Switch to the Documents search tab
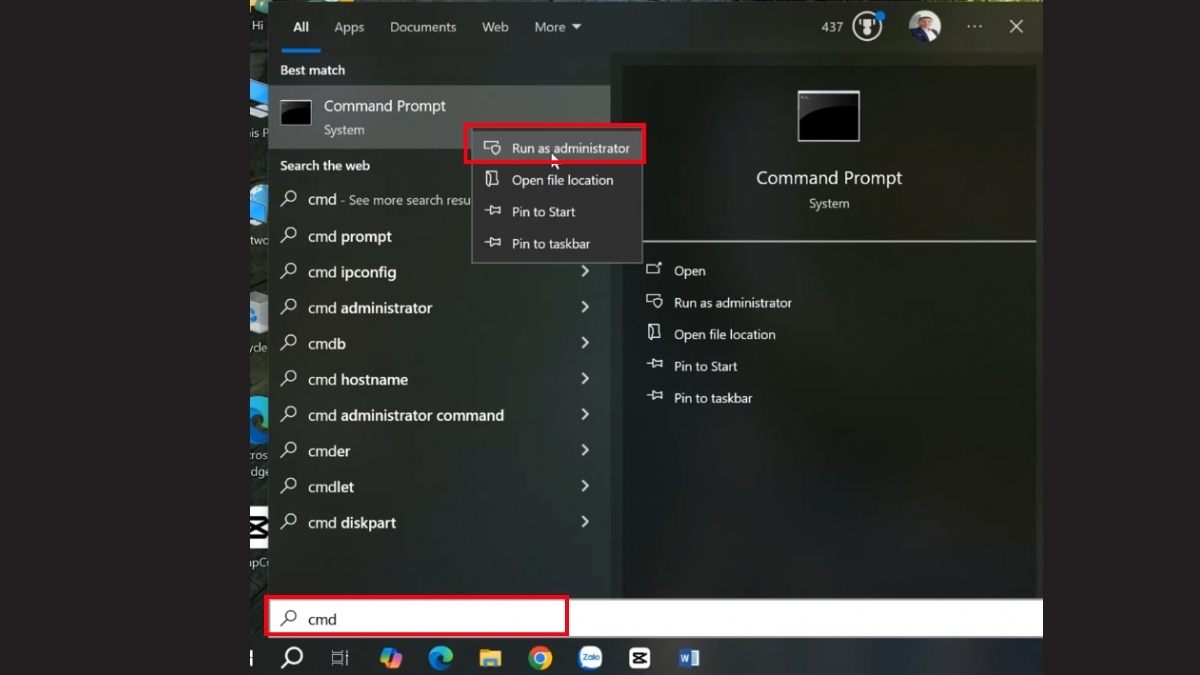 click(x=423, y=27)
